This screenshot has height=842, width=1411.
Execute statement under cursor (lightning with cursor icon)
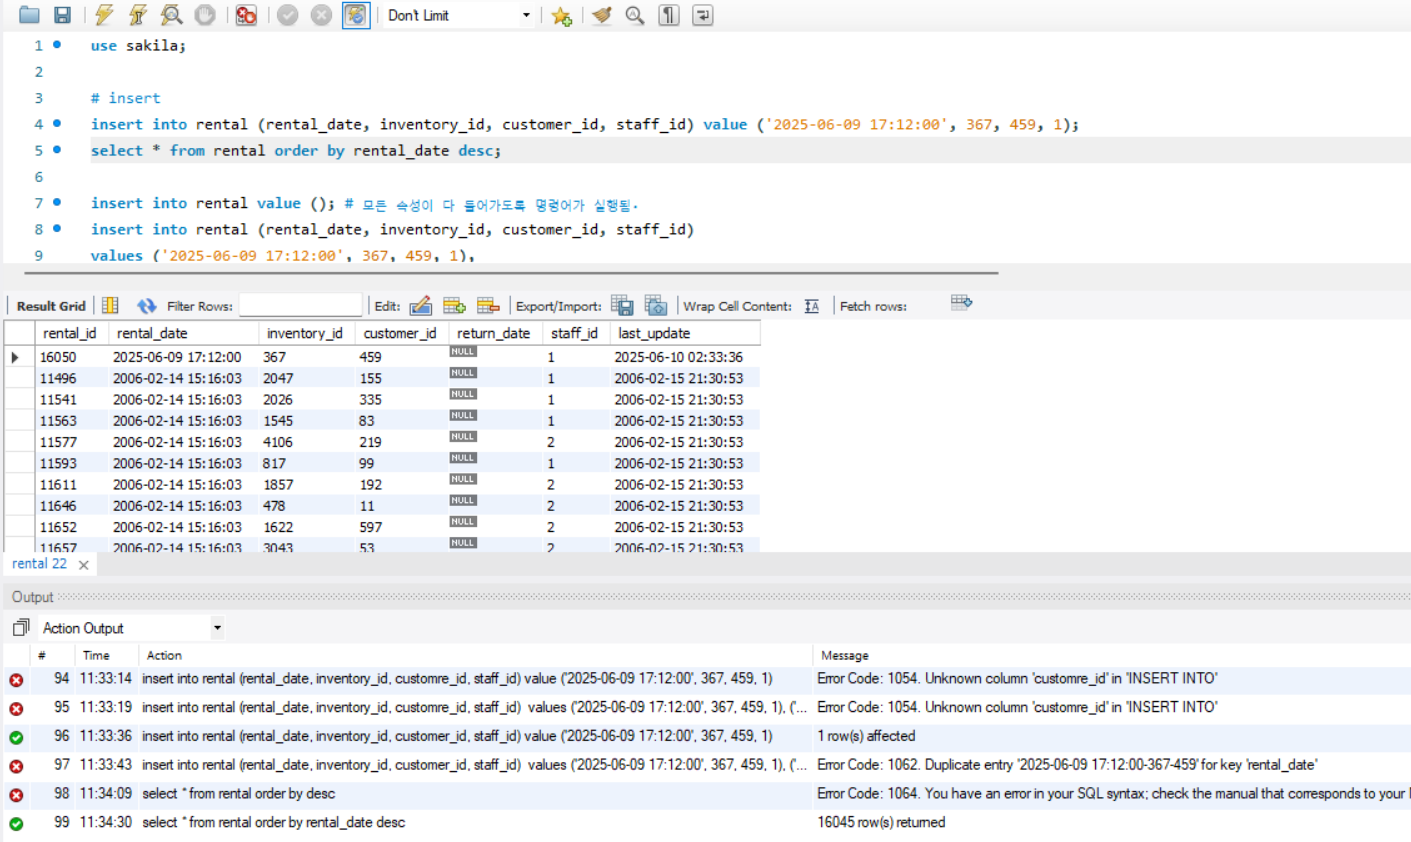[x=138, y=15]
